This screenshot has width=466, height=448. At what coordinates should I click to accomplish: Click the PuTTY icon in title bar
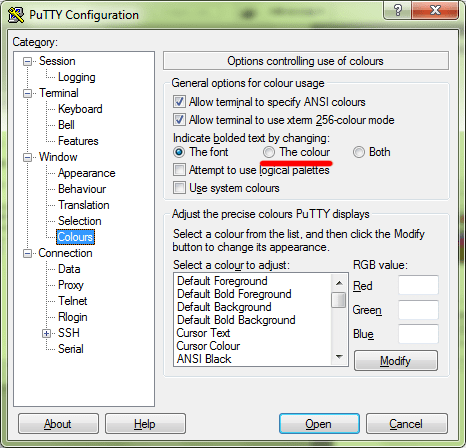[x=15, y=15]
